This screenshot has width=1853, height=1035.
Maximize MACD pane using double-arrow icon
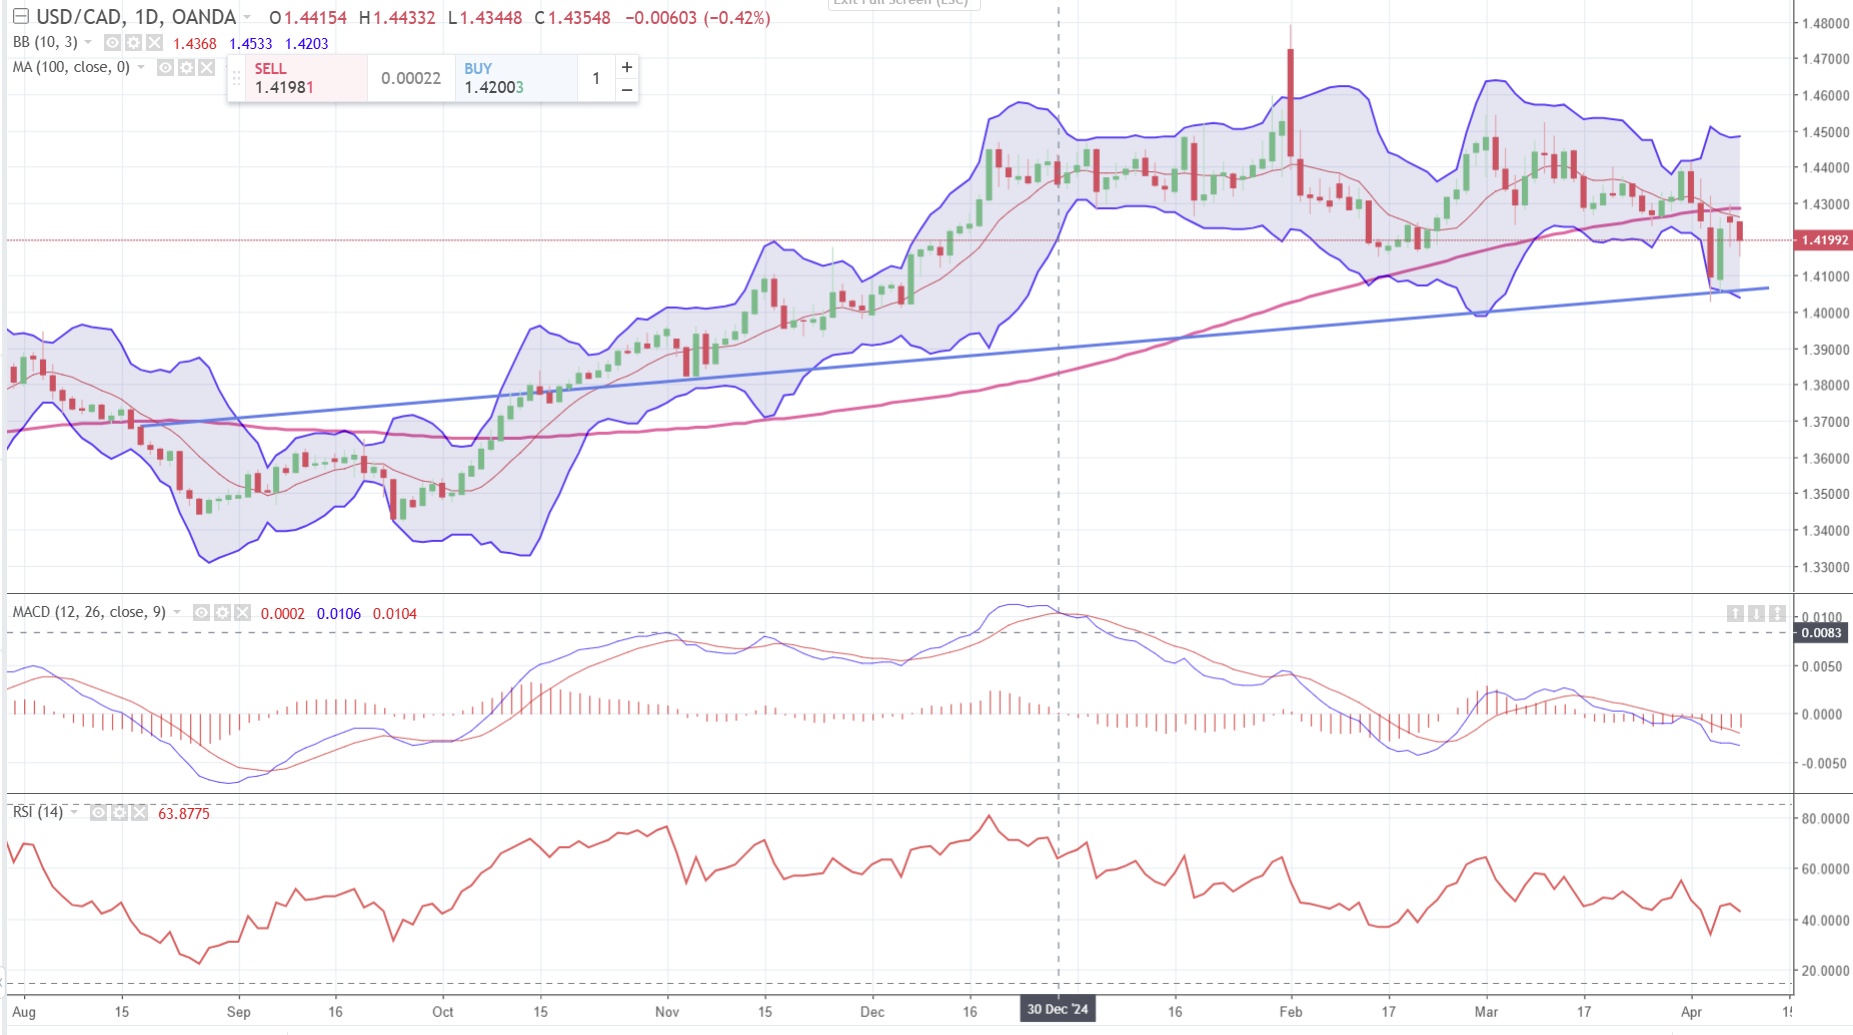pos(1777,613)
